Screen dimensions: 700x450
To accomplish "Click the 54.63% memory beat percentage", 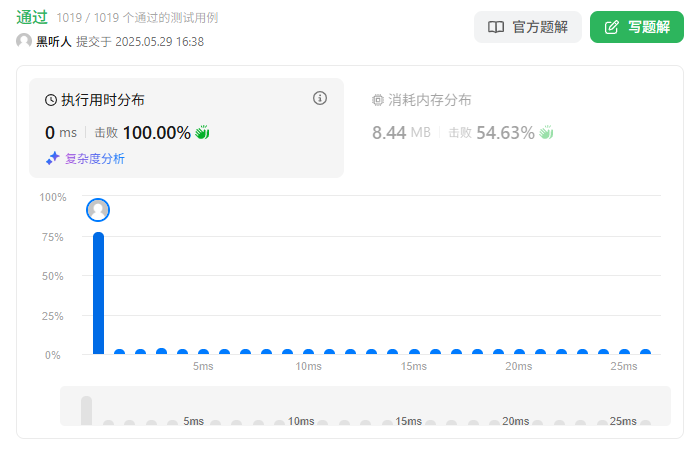I will click(505, 133).
